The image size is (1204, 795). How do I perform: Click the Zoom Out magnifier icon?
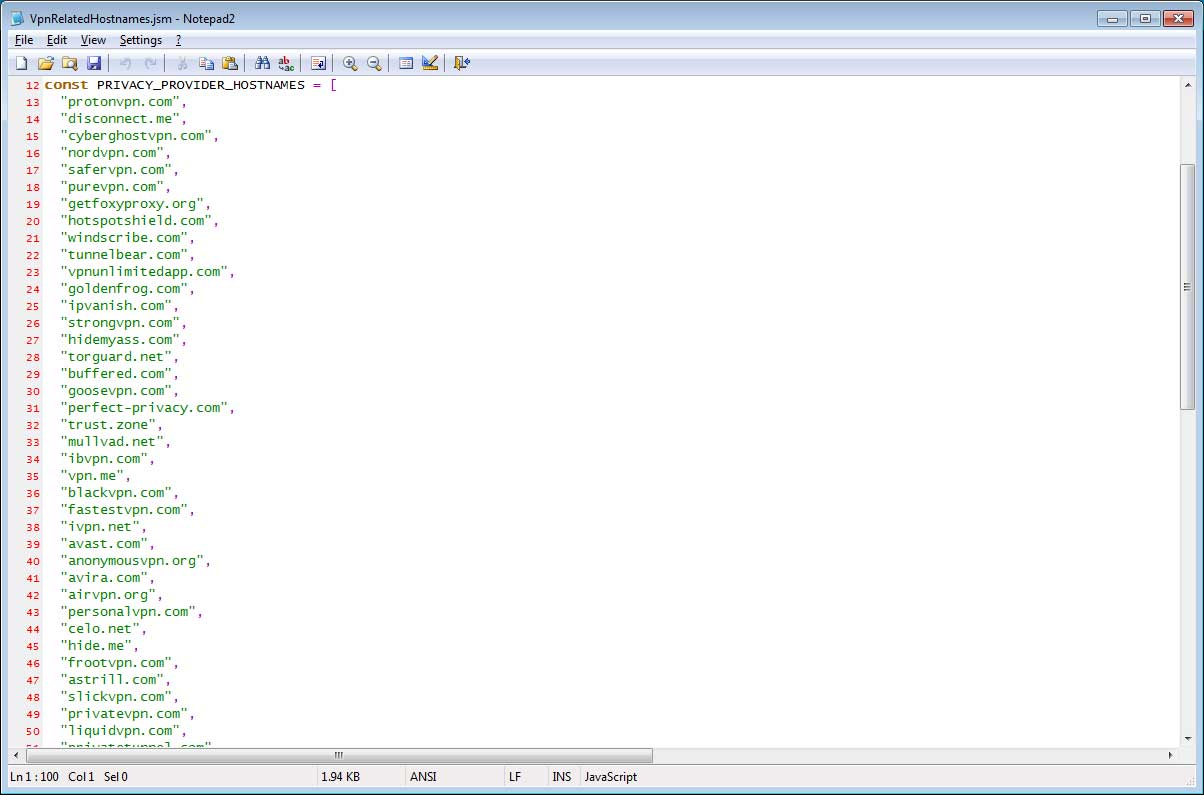[x=374, y=63]
